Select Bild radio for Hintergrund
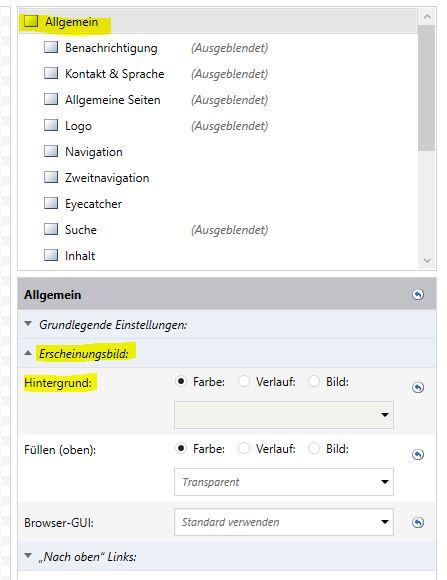447x580 pixels. click(314, 381)
